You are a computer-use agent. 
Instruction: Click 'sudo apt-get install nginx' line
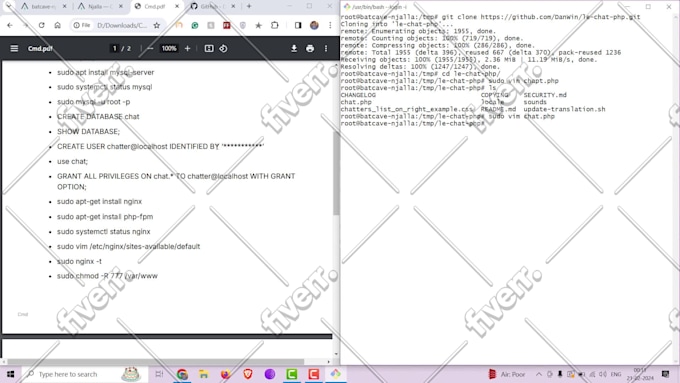(99, 201)
